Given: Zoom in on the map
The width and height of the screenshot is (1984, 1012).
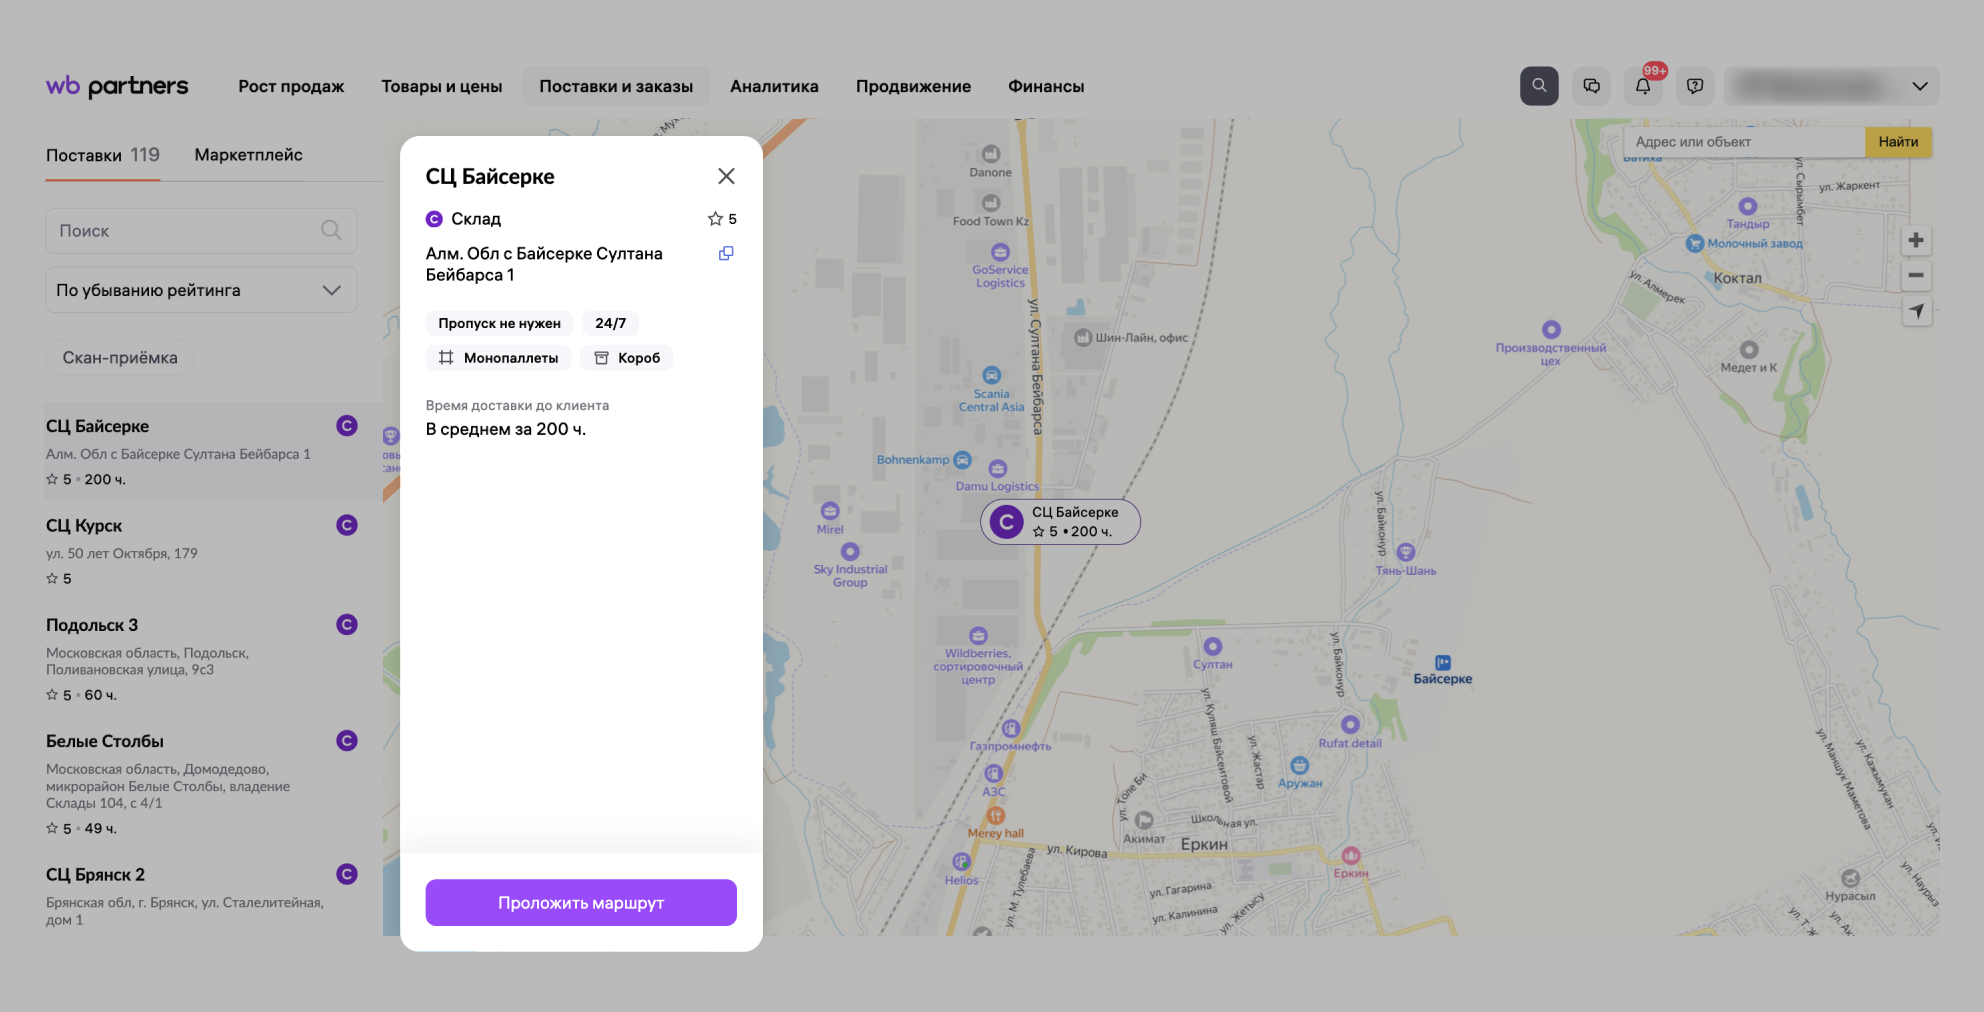Looking at the screenshot, I should point(1916,240).
